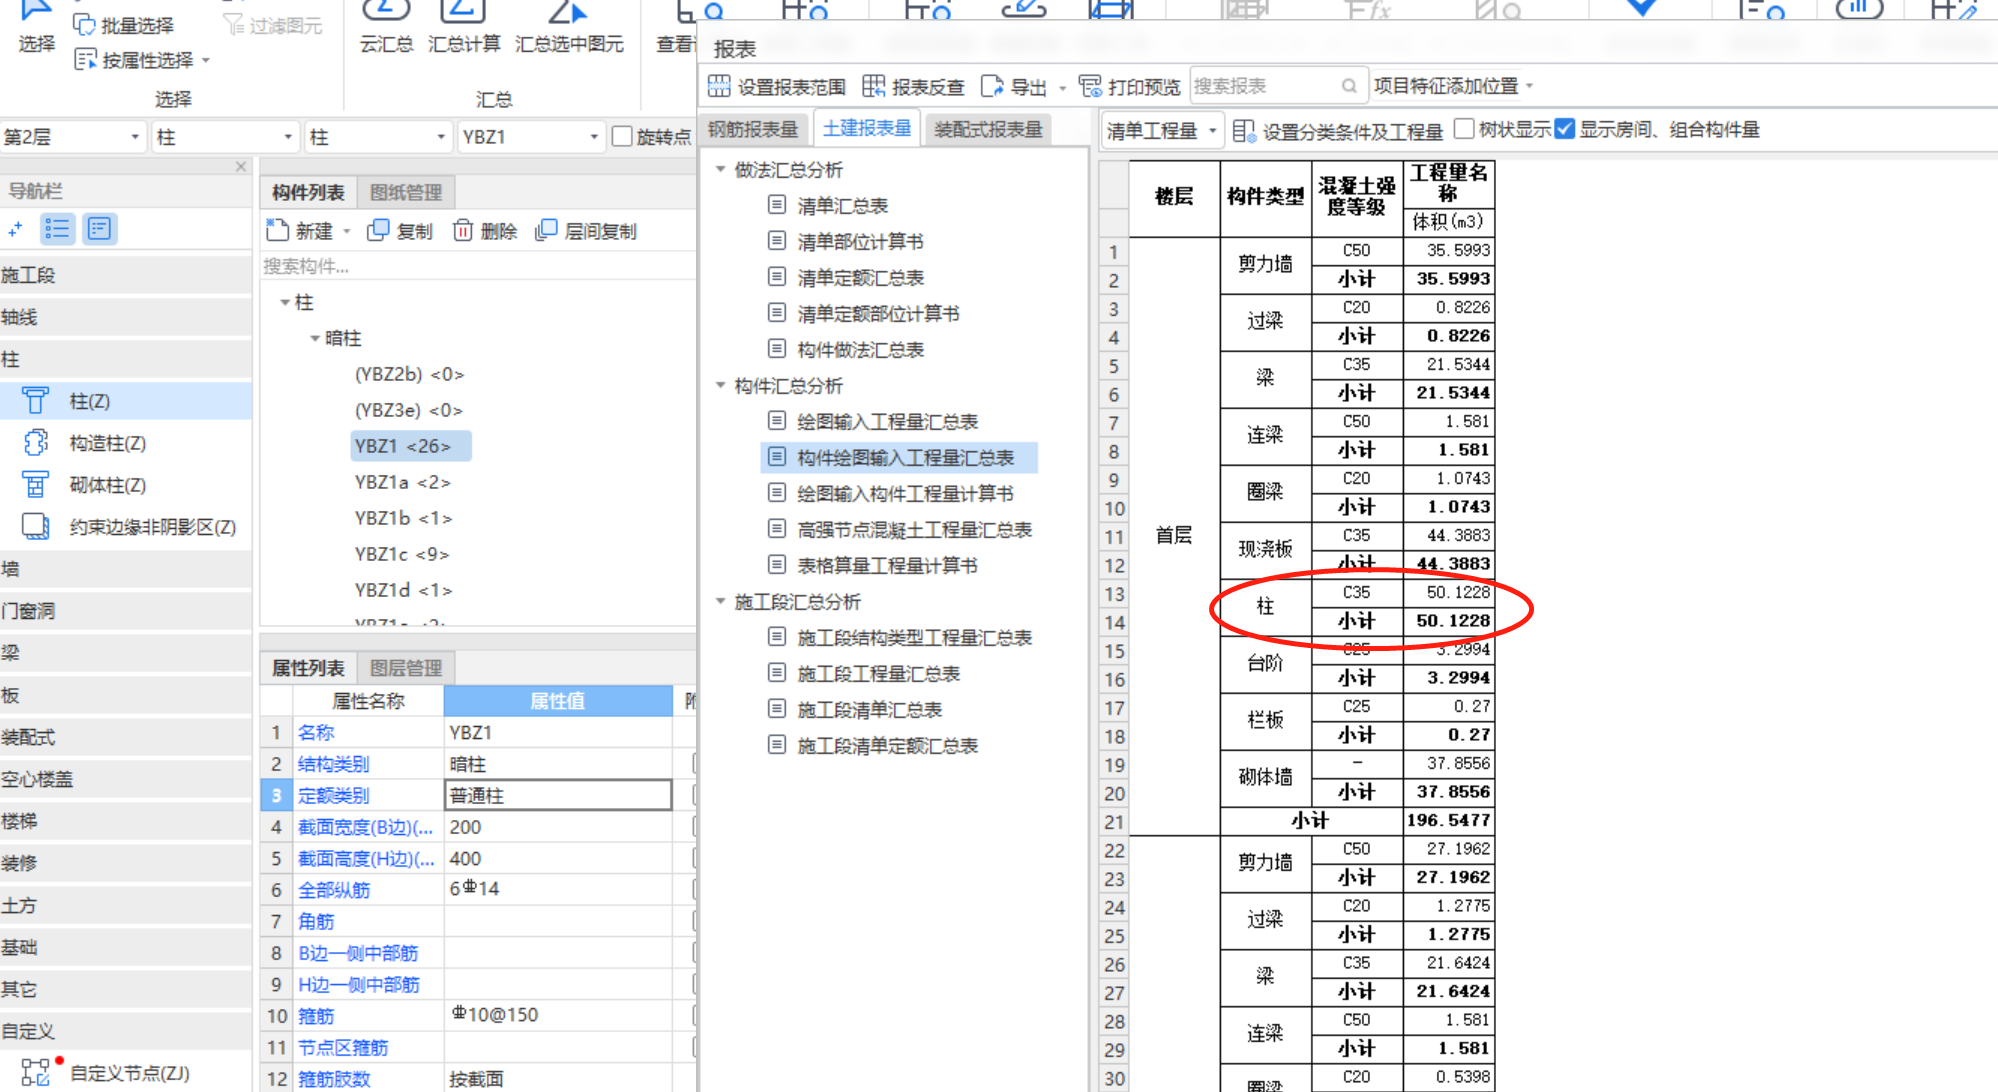The width and height of the screenshot is (1998, 1092).
Task: Switch to 钢筋报表量 tab
Action: 753,129
